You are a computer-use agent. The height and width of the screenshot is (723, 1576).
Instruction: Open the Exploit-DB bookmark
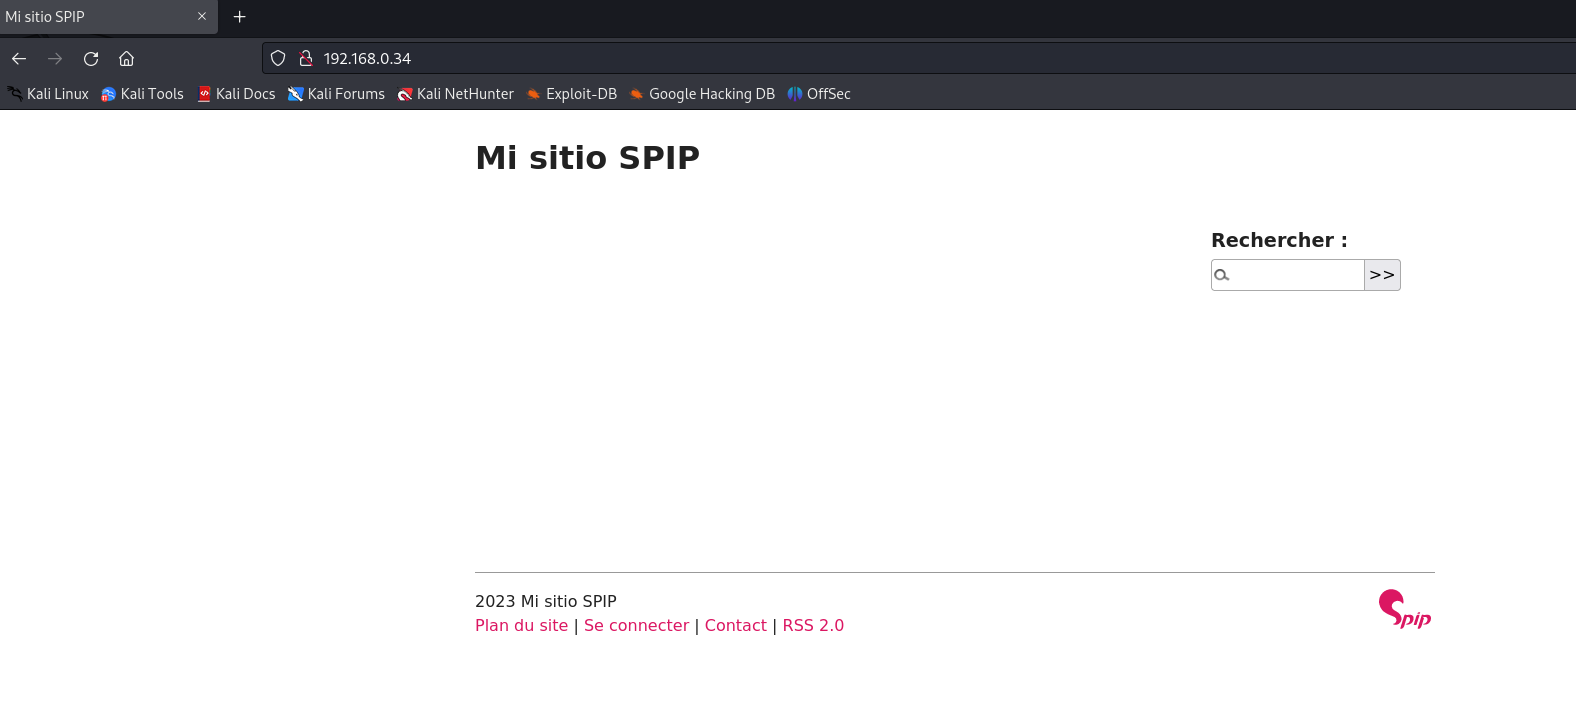click(x=572, y=94)
